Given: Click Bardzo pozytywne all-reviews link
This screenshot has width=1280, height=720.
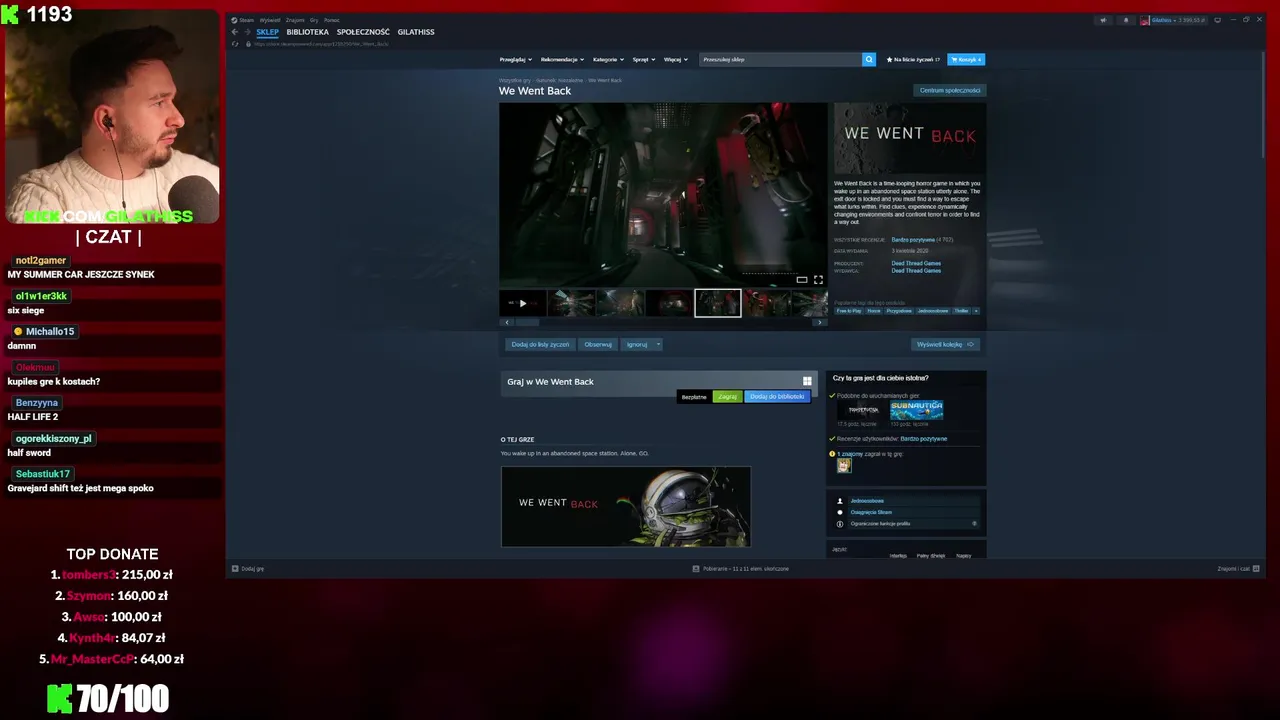Looking at the screenshot, I should 913,240.
